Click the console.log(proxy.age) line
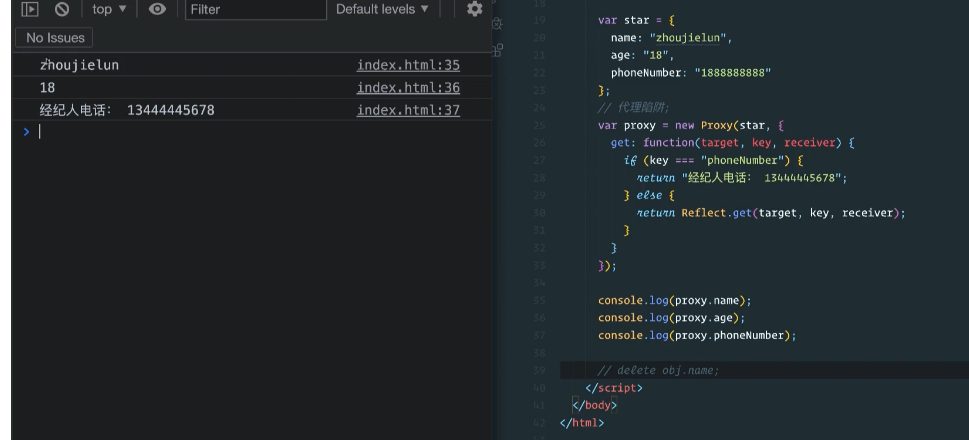969x440 pixels. tap(672, 318)
